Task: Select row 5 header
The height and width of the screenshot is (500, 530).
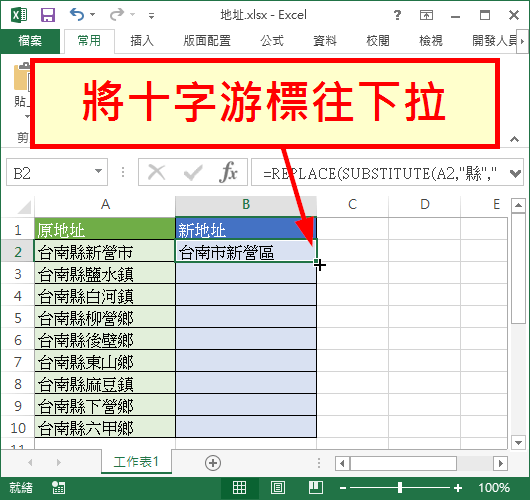Action: point(18,317)
